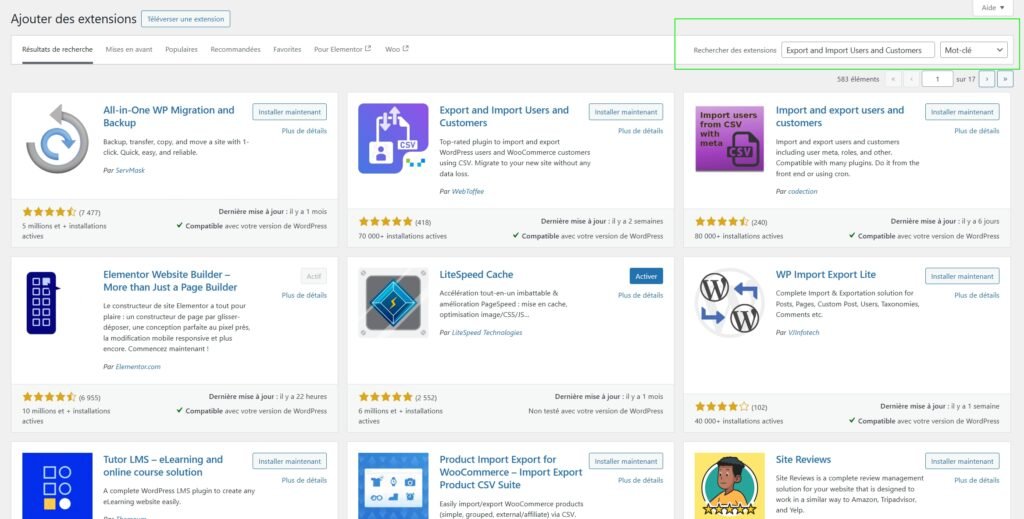
Task: Open Plus de détails for WP Import Export Lite
Action: coord(976,295)
